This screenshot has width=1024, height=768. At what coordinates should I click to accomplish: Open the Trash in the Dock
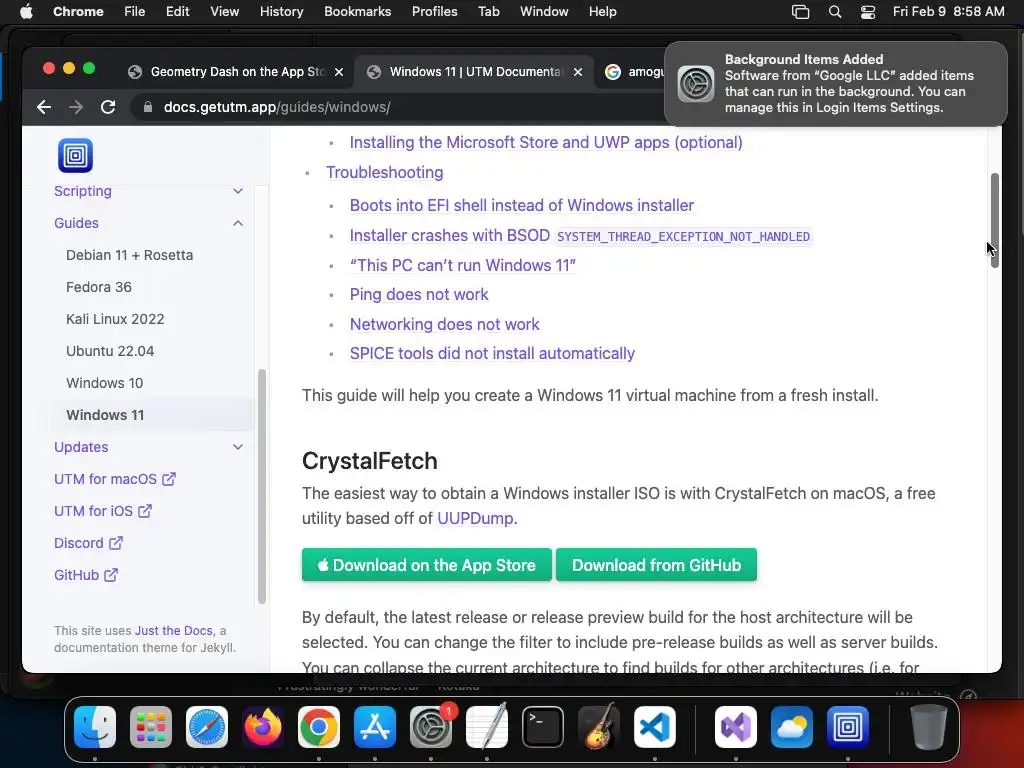929,726
